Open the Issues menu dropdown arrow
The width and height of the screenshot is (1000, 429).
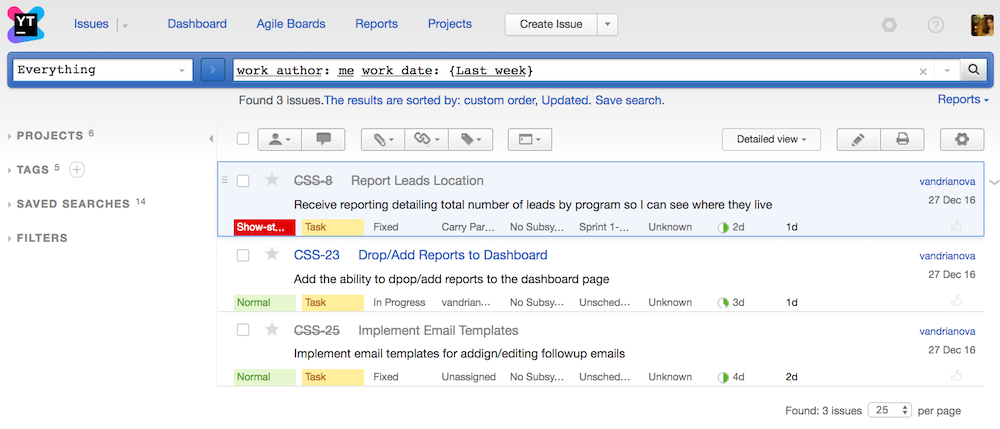coord(125,25)
